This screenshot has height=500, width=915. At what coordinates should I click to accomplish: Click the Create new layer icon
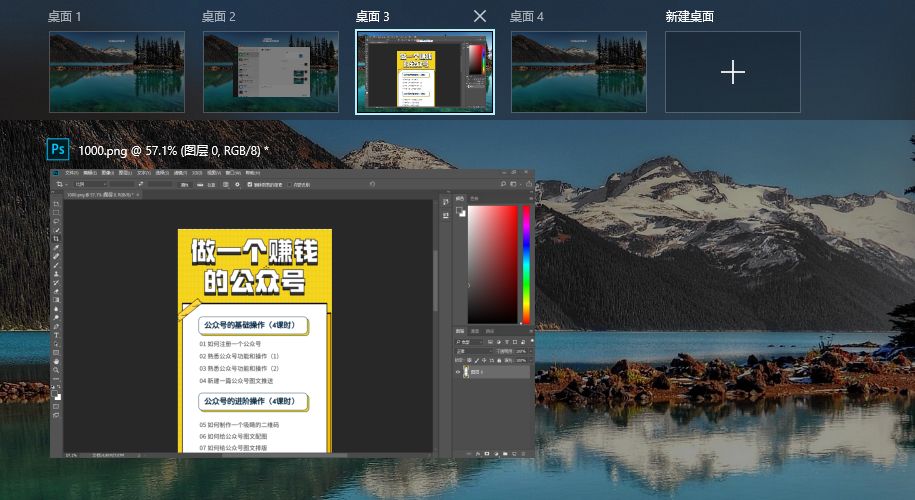coord(514,453)
